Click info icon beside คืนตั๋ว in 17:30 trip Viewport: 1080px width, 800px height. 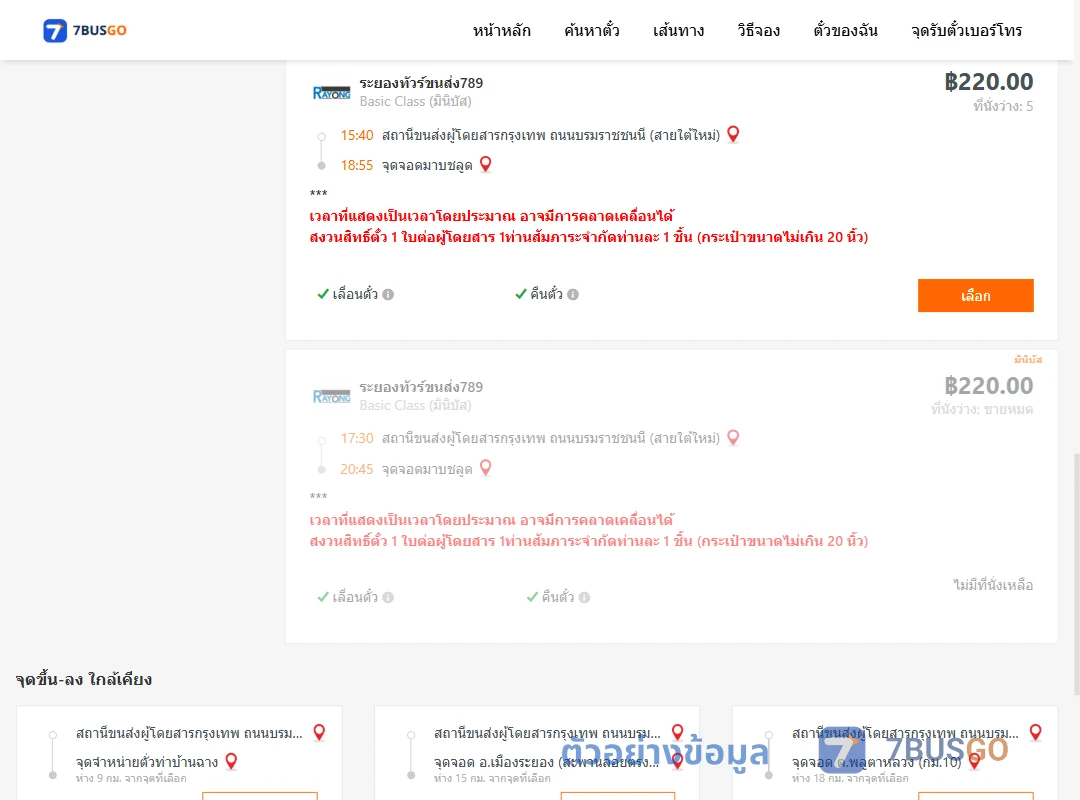click(x=584, y=597)
